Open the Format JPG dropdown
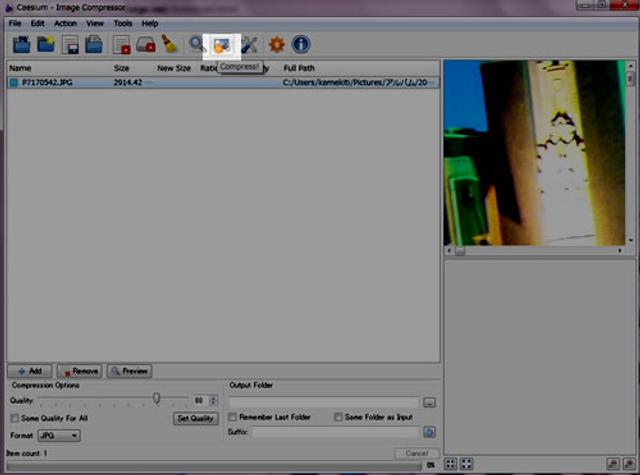This screenshot has width=640, height=475. (x=59, y=436)
